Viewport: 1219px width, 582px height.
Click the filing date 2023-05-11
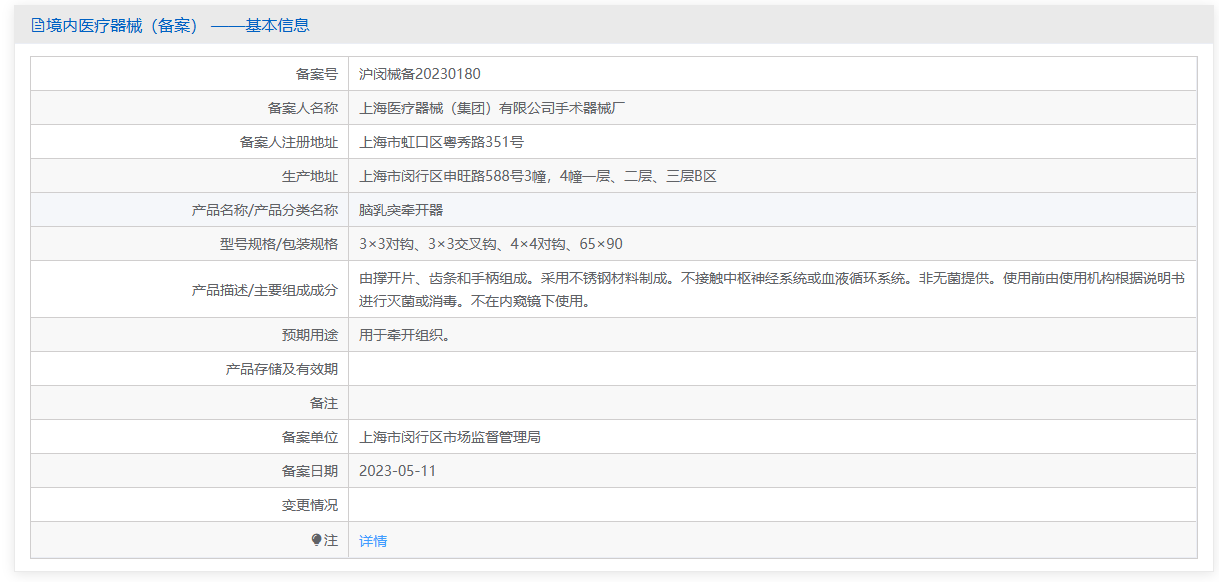(x=398, y=471)
